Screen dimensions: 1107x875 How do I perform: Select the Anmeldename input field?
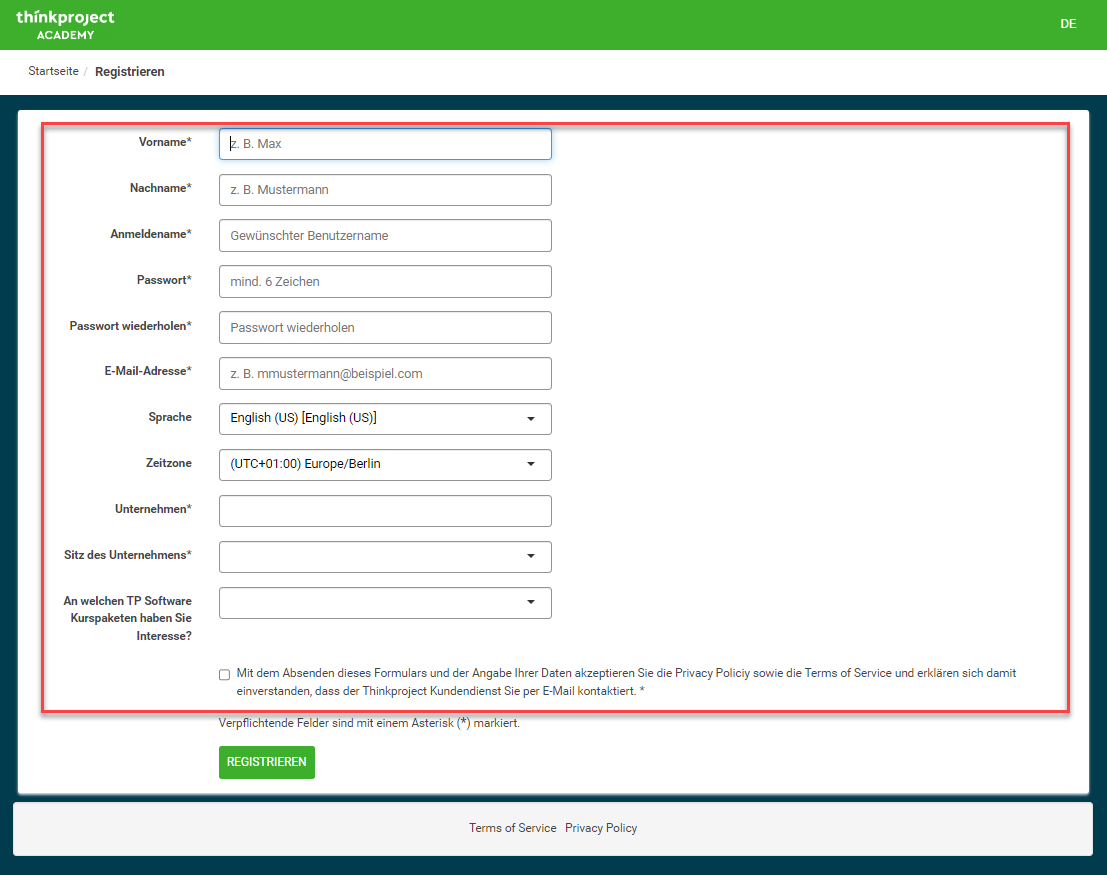coord(385,236)
